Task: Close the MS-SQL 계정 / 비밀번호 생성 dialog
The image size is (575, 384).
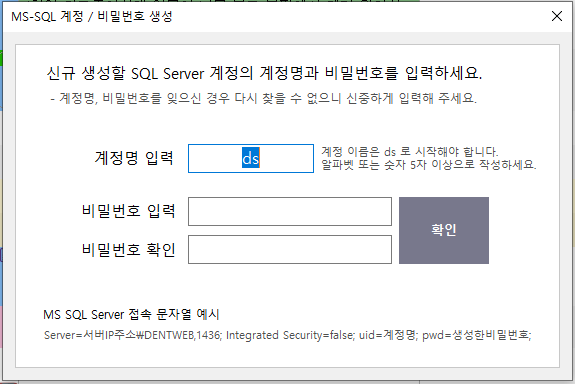Action: (x=557, y=16)
